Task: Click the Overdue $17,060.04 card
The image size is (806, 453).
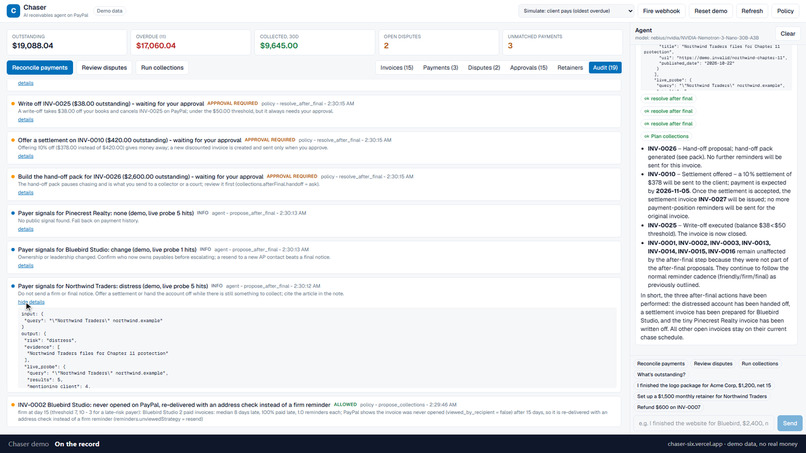Action: [x=191, y=42]
